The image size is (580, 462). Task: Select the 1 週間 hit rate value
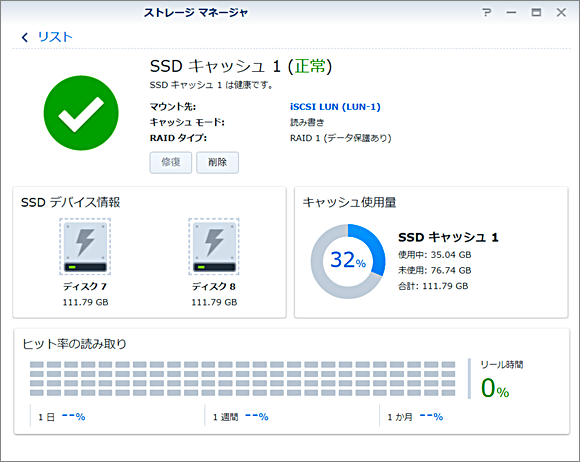257,417
